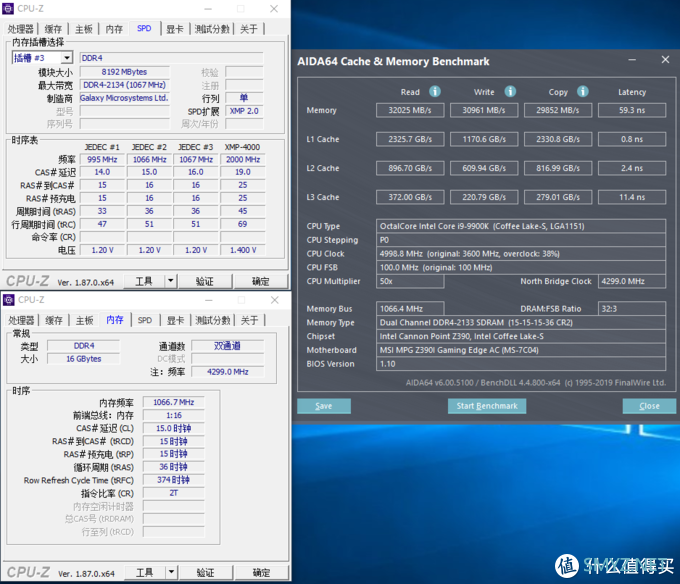This screenshot has width=680, height=584.
Task: Click the CPU Type i9-9900K field
Action: [521, 226]
